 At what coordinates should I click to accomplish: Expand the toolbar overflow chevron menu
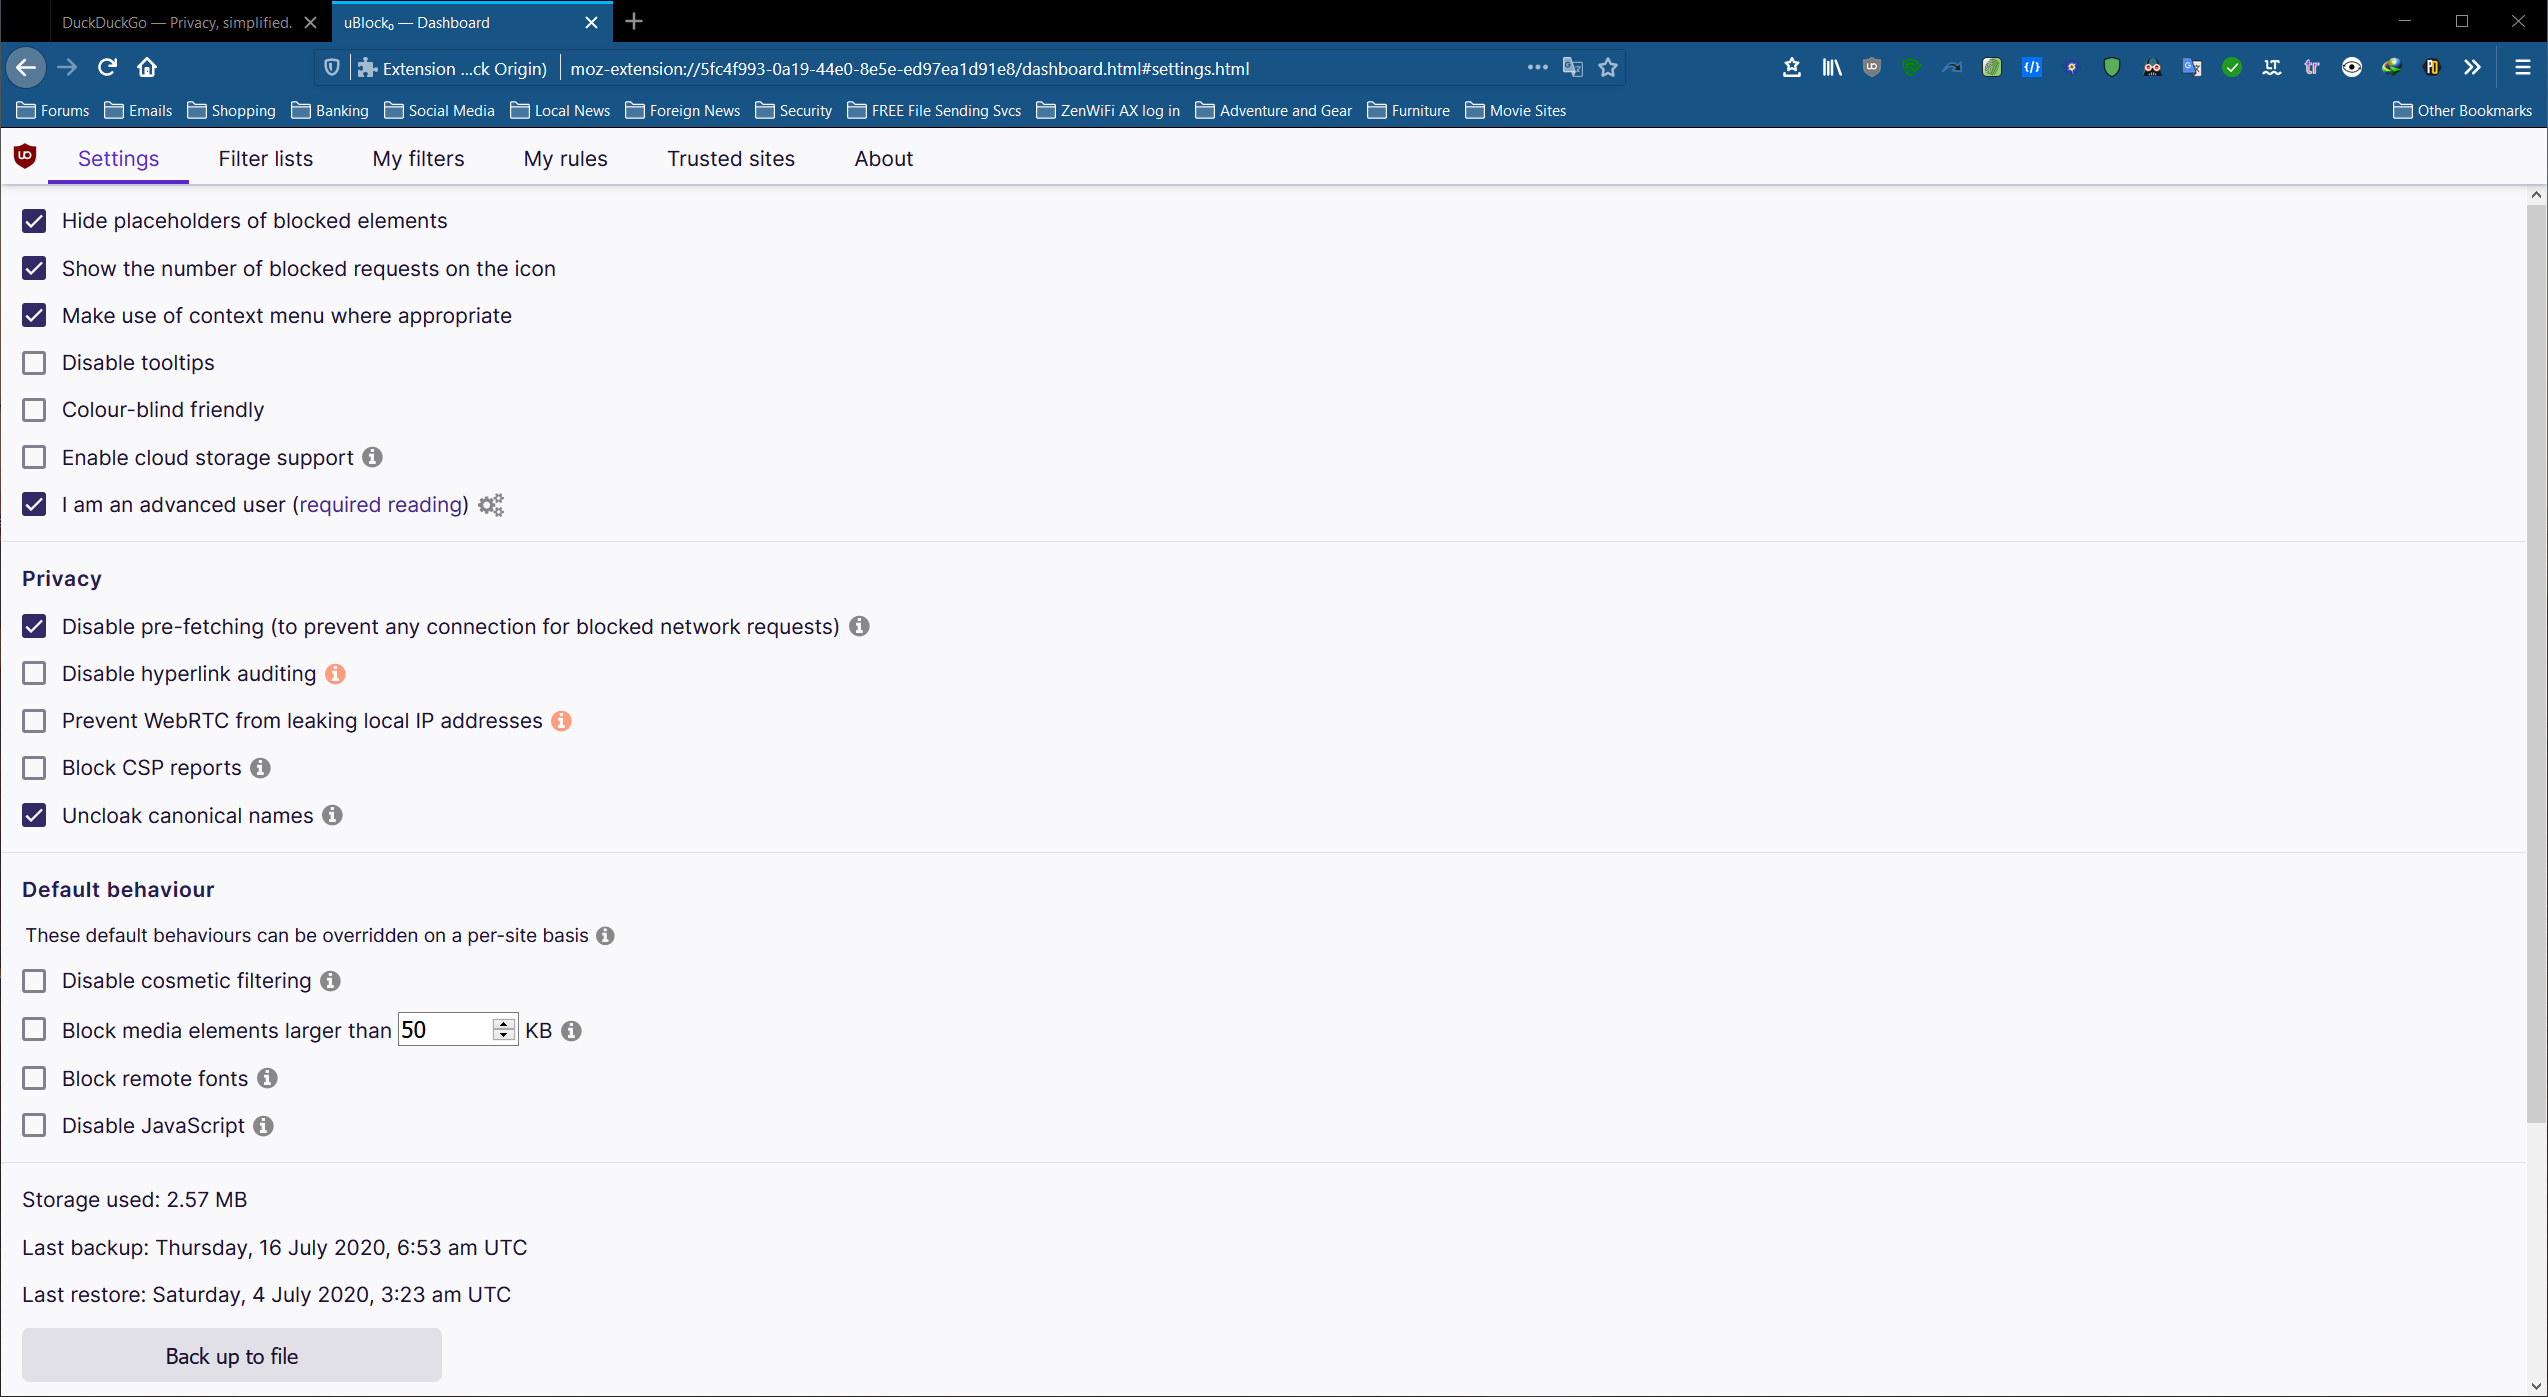(x=2472, y=68)
